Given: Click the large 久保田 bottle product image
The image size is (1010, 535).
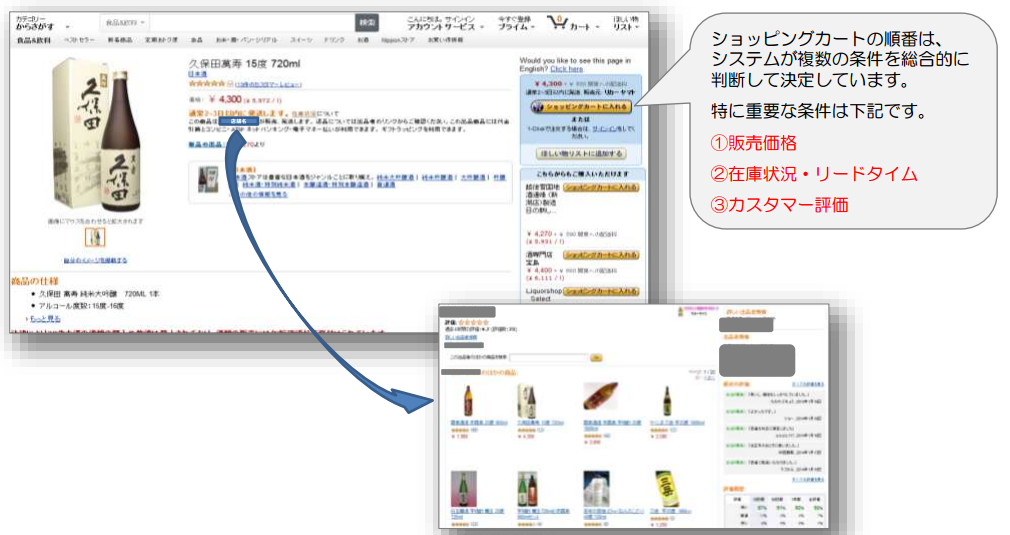Looking at the screenshot, I should (x=98, y=135).
